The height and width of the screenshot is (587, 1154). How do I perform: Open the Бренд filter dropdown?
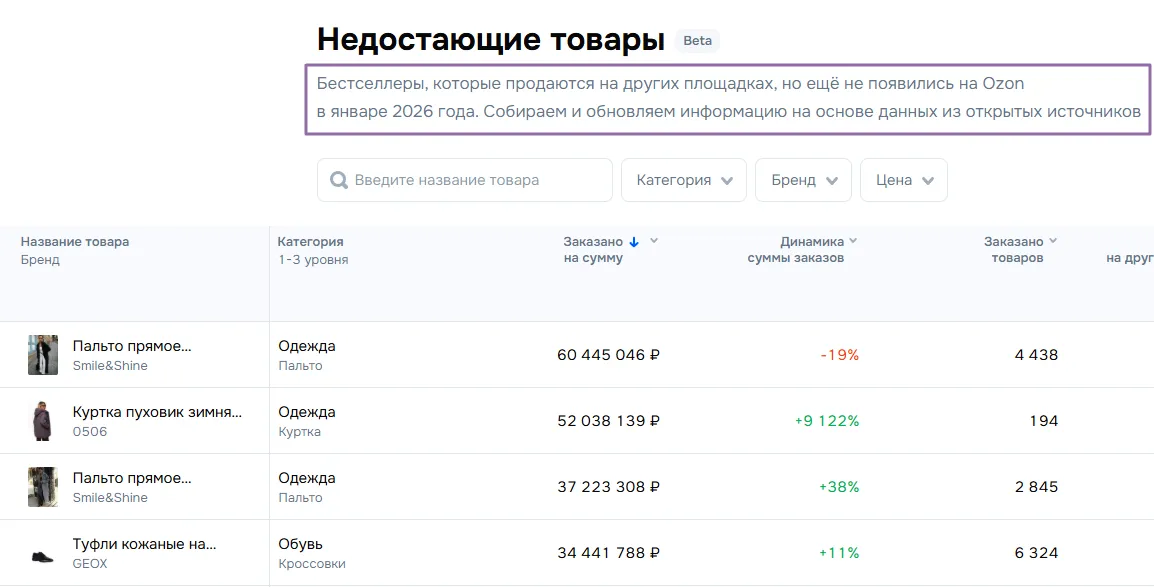point(803,181)
